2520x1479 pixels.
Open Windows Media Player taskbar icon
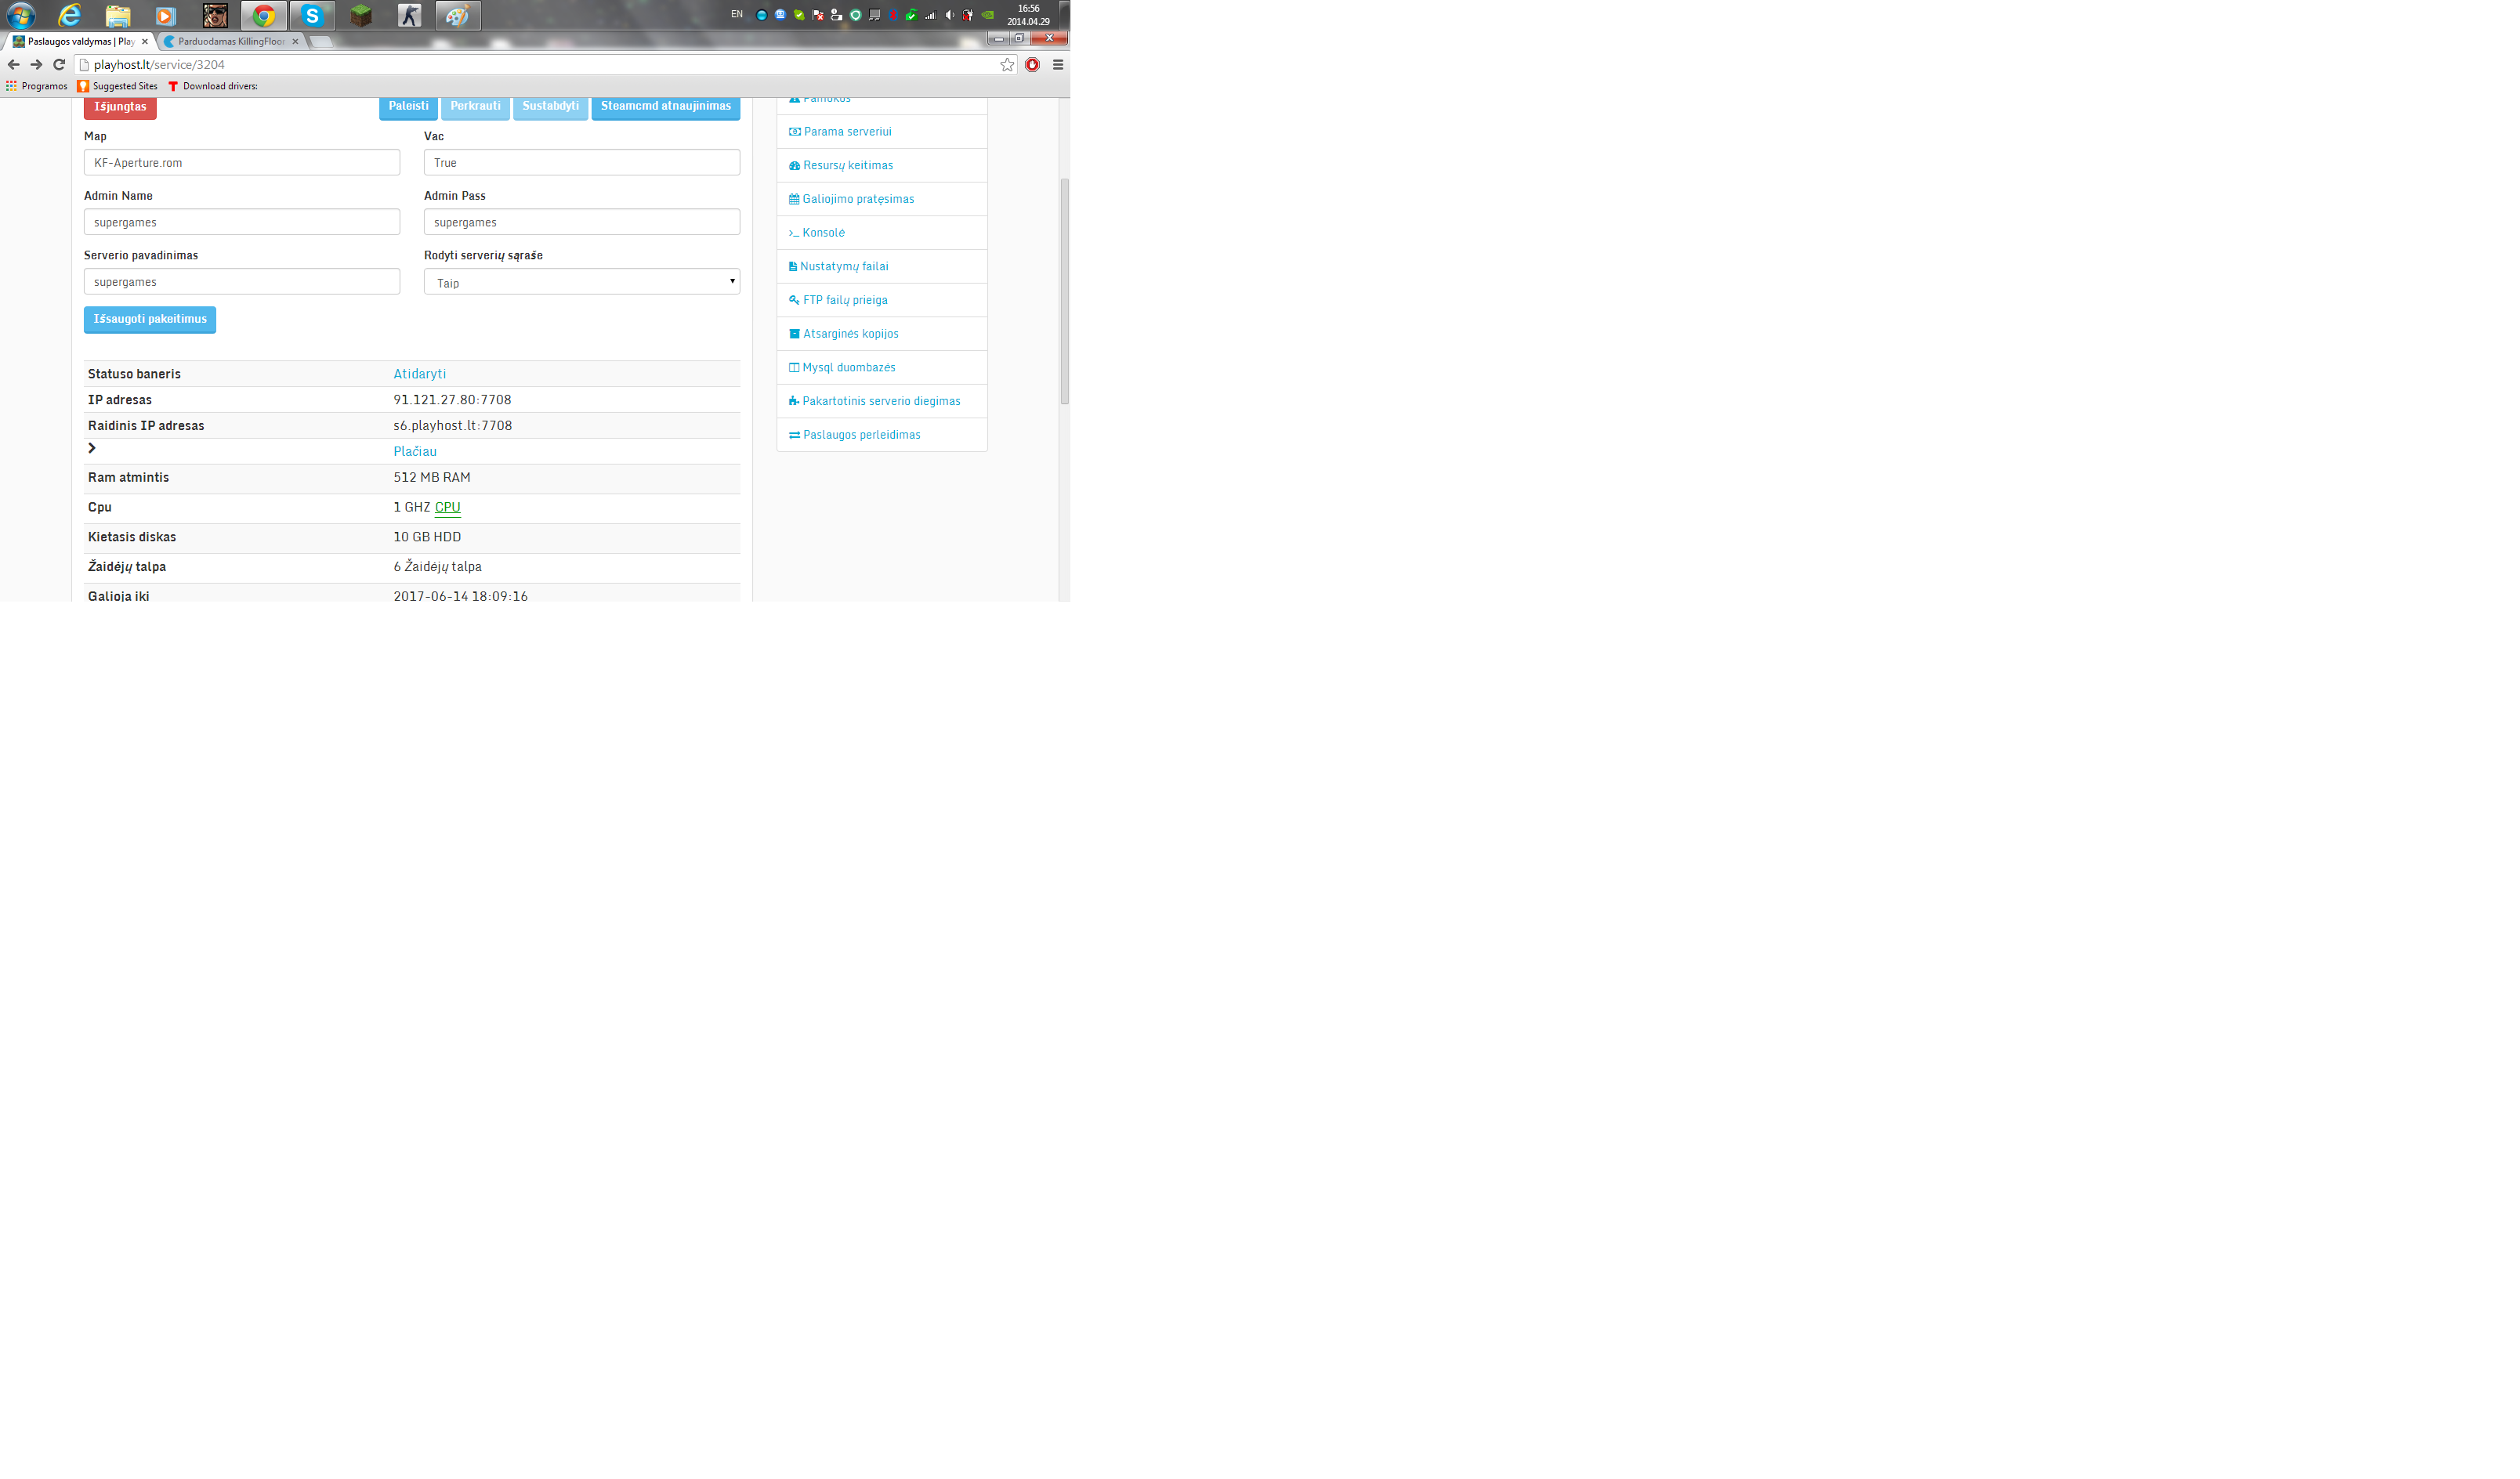pyautogui.click(x=166, y=15)
